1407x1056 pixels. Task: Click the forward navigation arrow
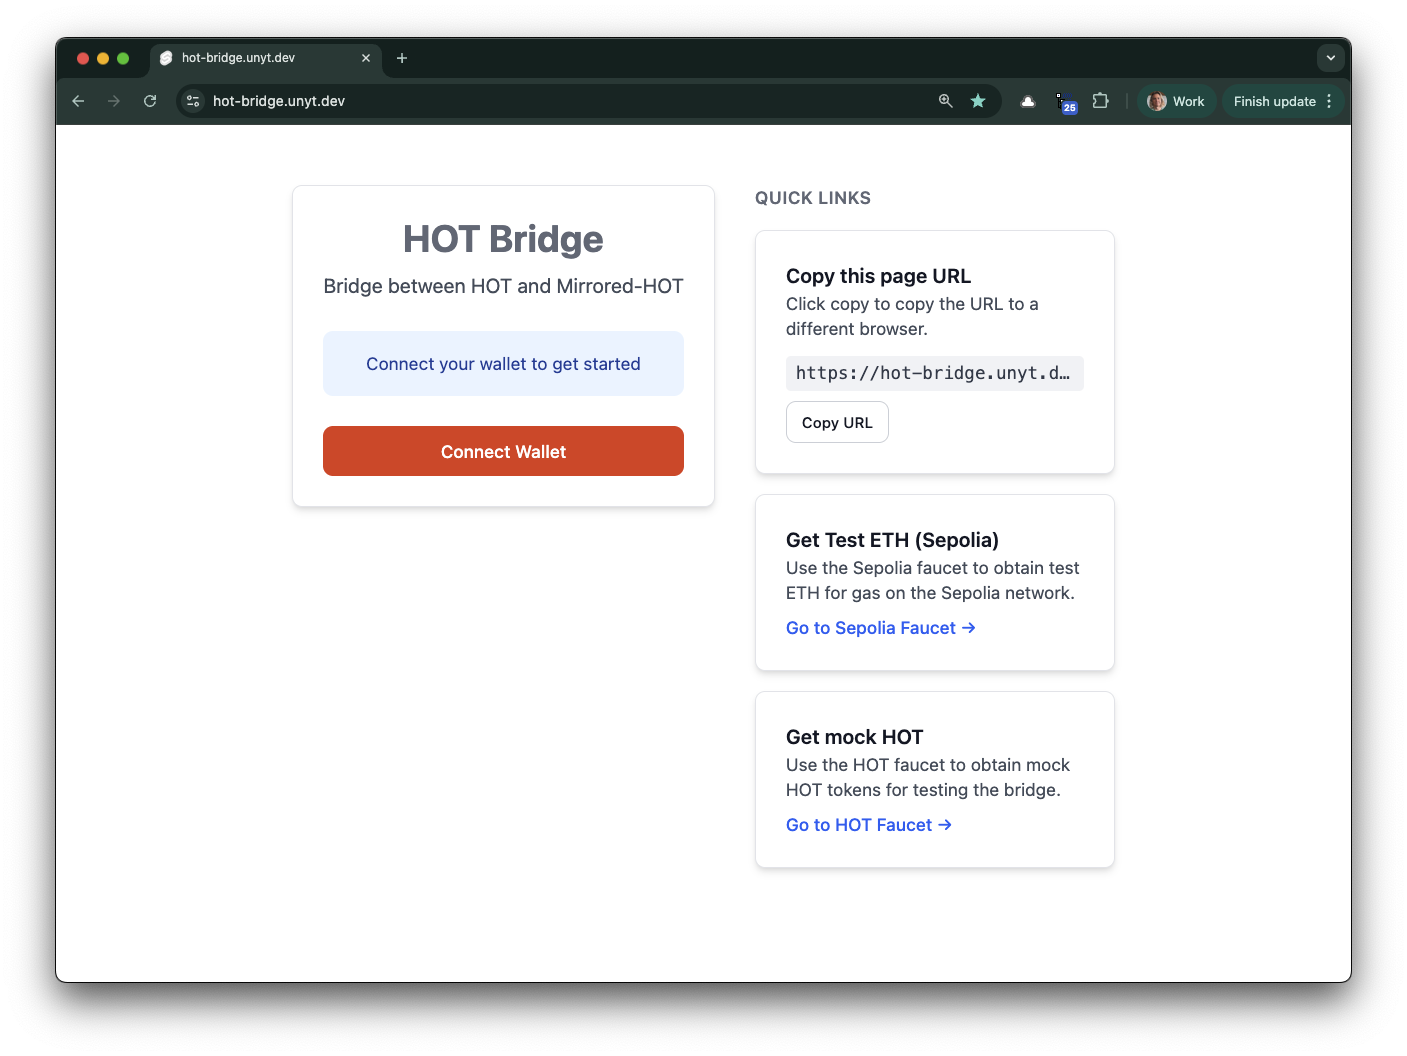[114, 101]
